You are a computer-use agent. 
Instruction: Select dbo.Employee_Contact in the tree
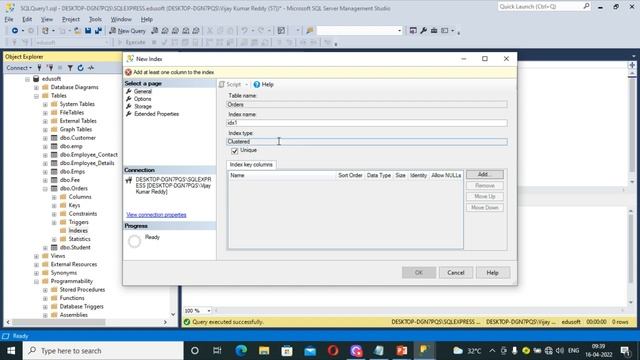tap(89, 155)
